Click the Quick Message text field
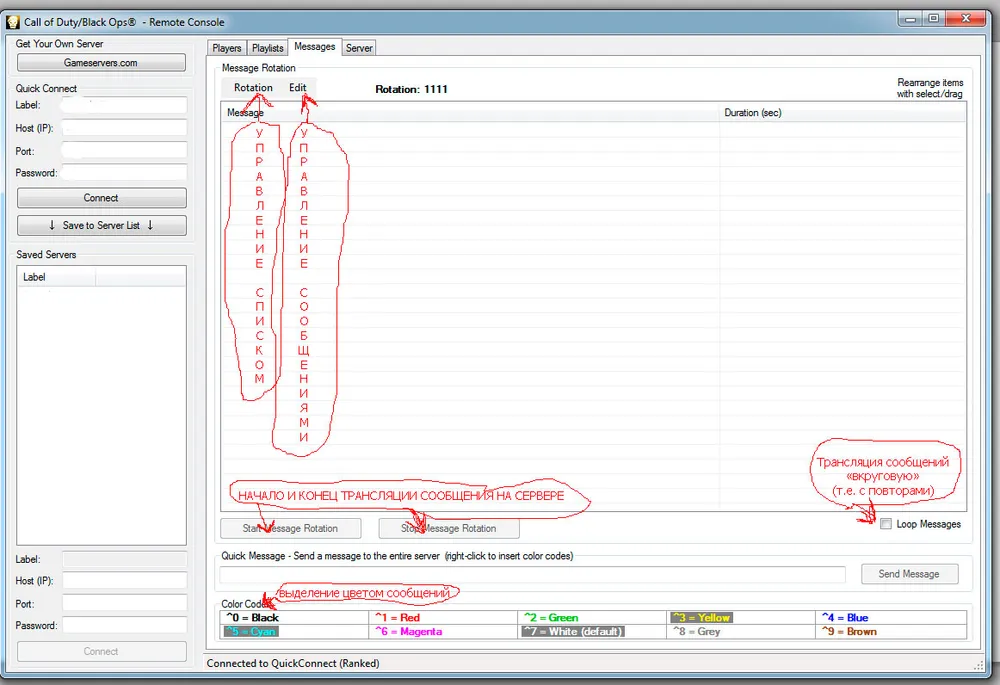The height and width of the screenshot is (685, 1000). 532,574
